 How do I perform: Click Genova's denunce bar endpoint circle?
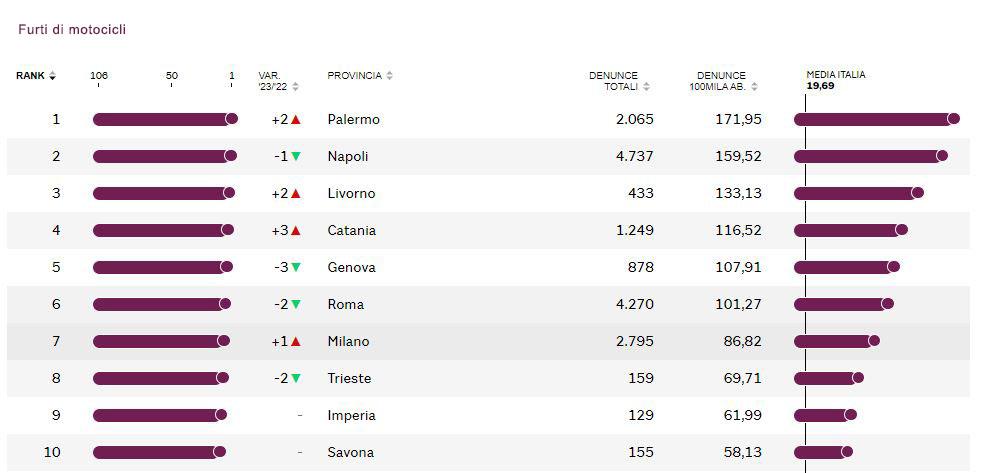click(893, 267)
